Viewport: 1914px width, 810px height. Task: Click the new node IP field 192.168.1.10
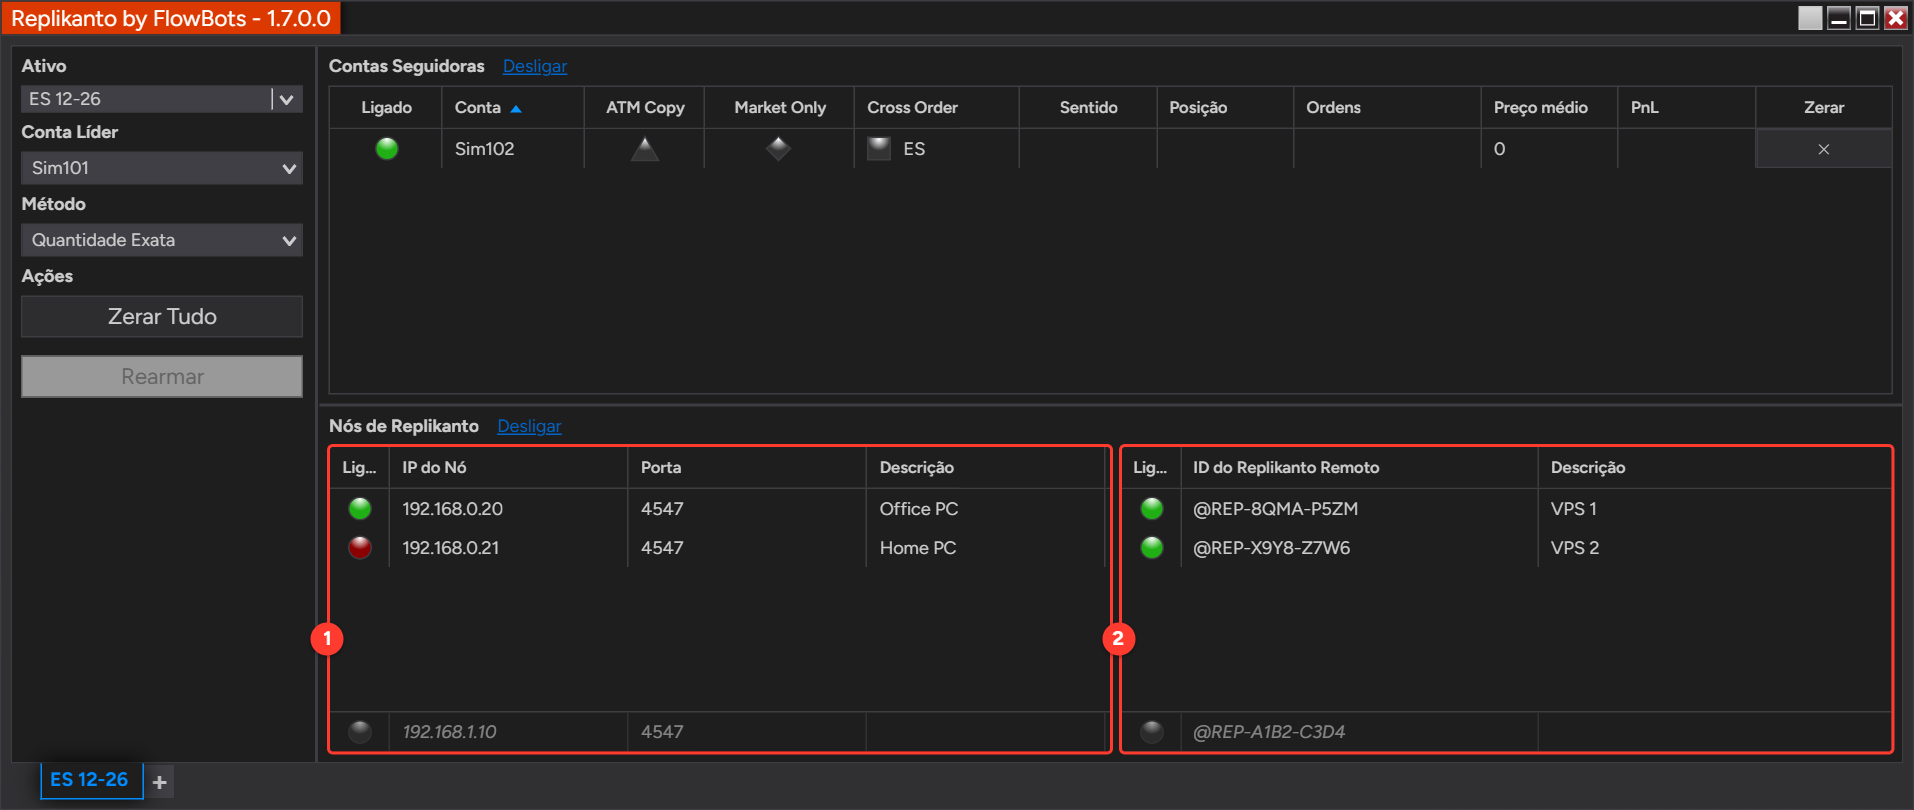508,732
